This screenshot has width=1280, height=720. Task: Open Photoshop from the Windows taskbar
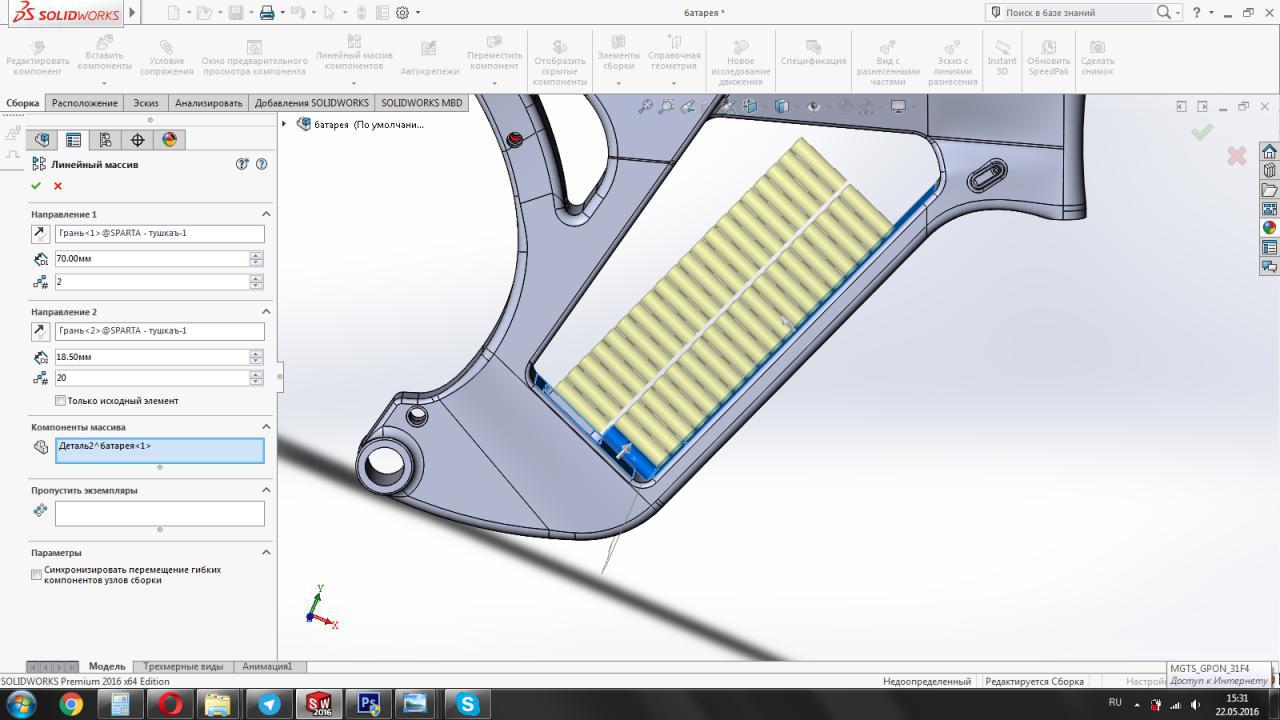[x=367, y=704]
